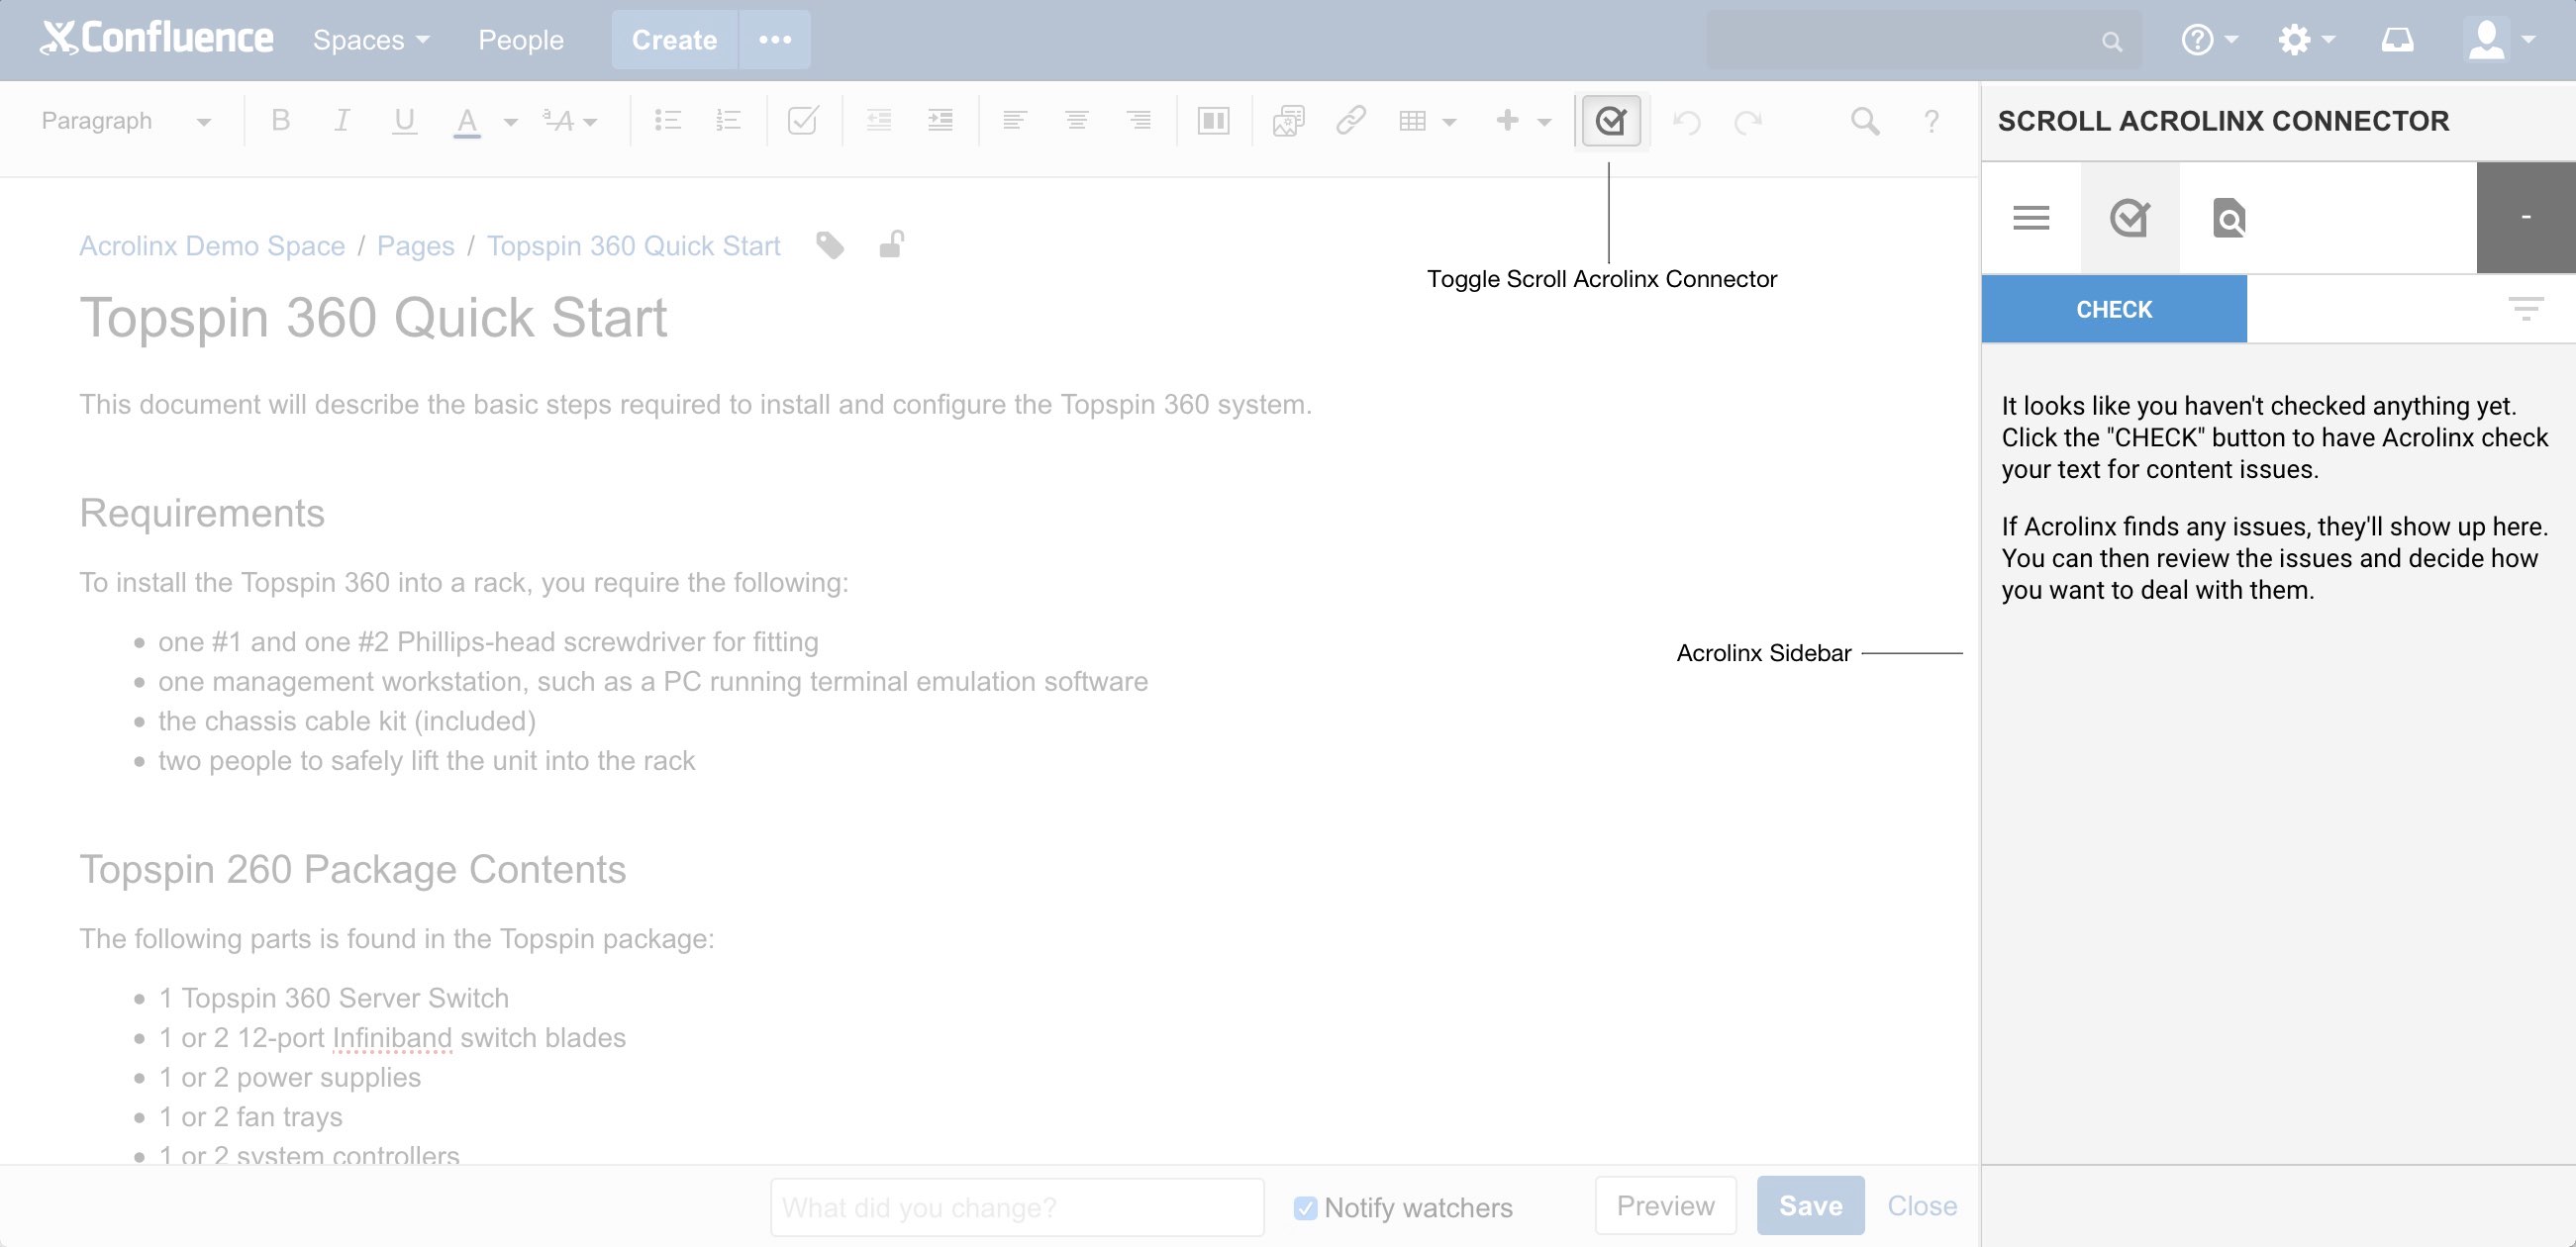
Task: Focus the What did you change field
Action: click(1017, 1206)
